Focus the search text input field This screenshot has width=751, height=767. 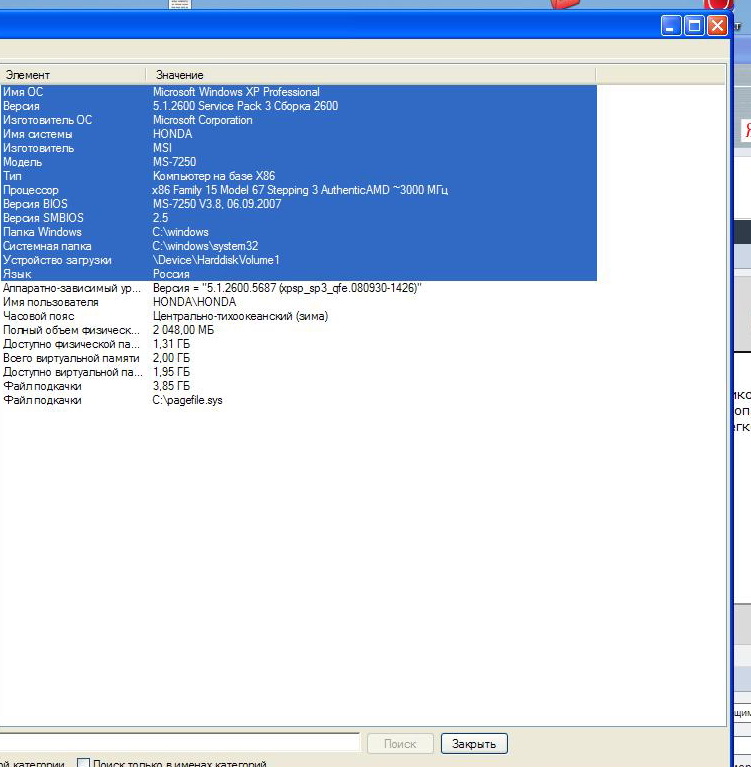pos(180,743)
